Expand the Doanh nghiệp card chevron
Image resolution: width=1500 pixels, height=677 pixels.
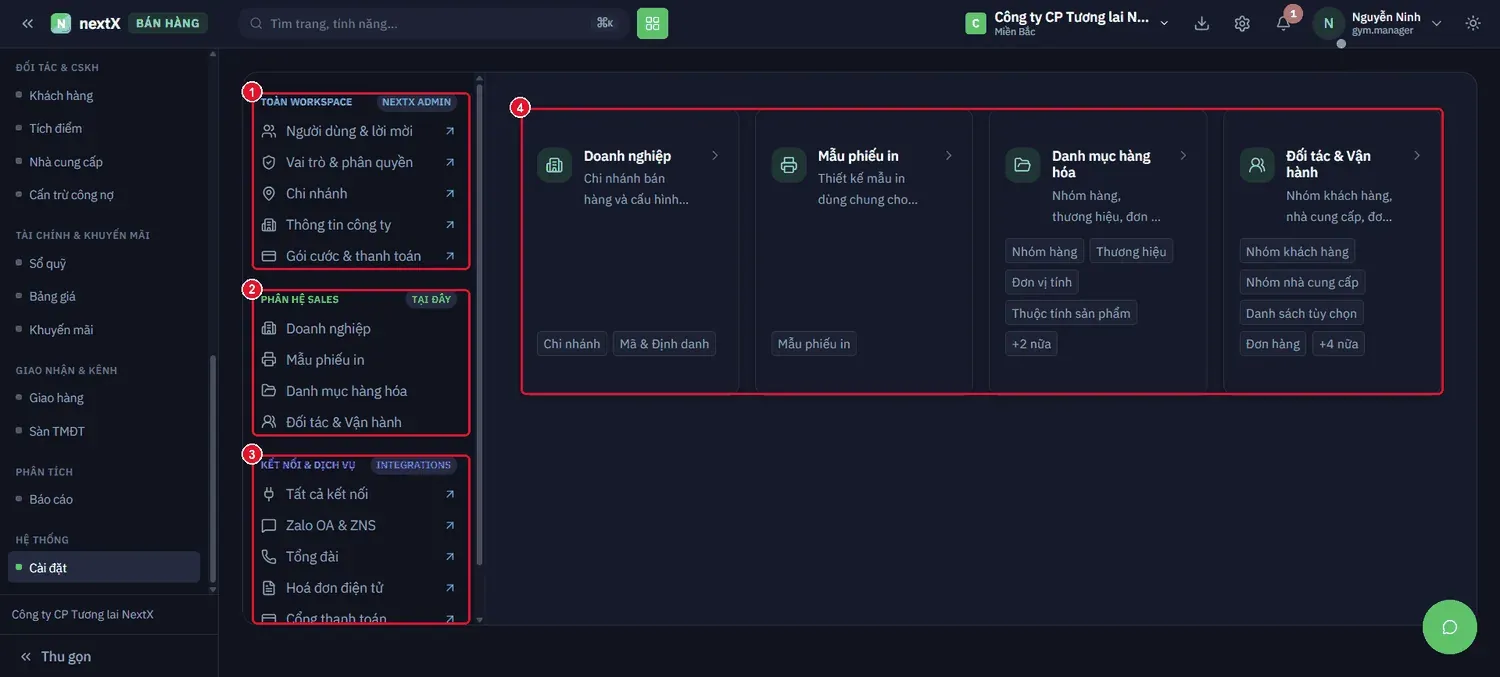tap(715, 156)
